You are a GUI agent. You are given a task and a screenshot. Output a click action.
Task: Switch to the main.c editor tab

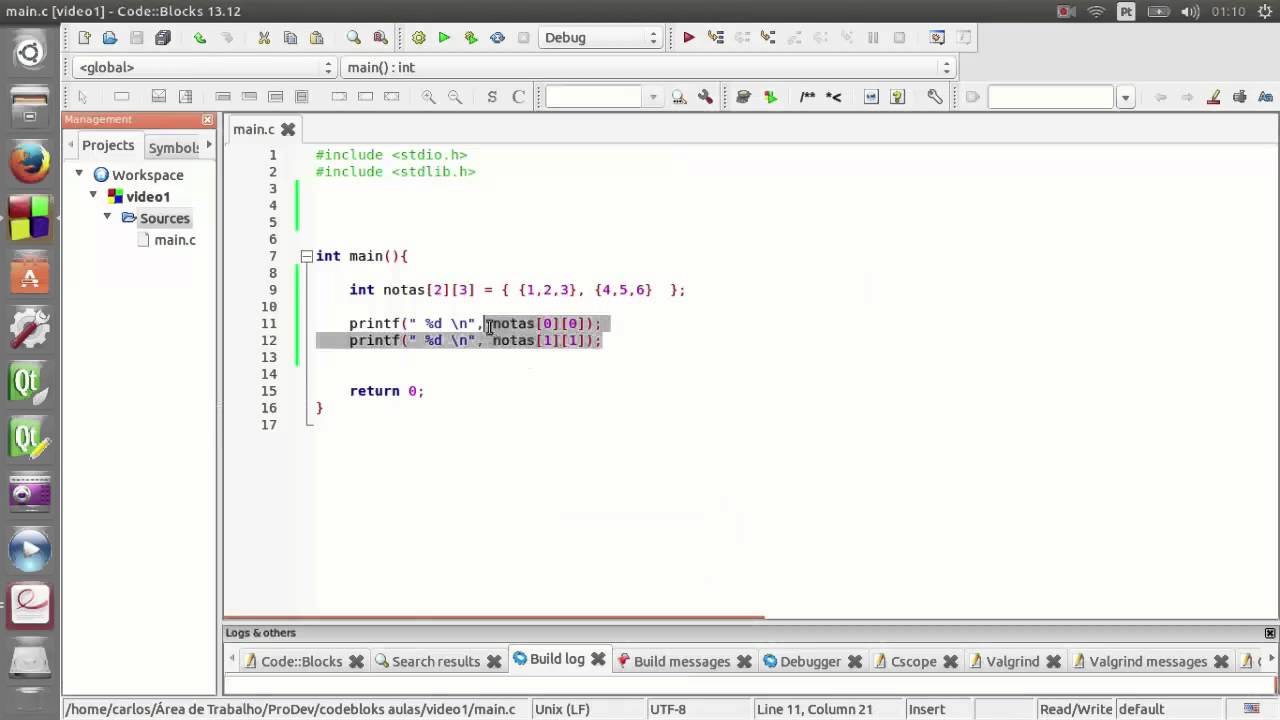(x=254, y=129)
